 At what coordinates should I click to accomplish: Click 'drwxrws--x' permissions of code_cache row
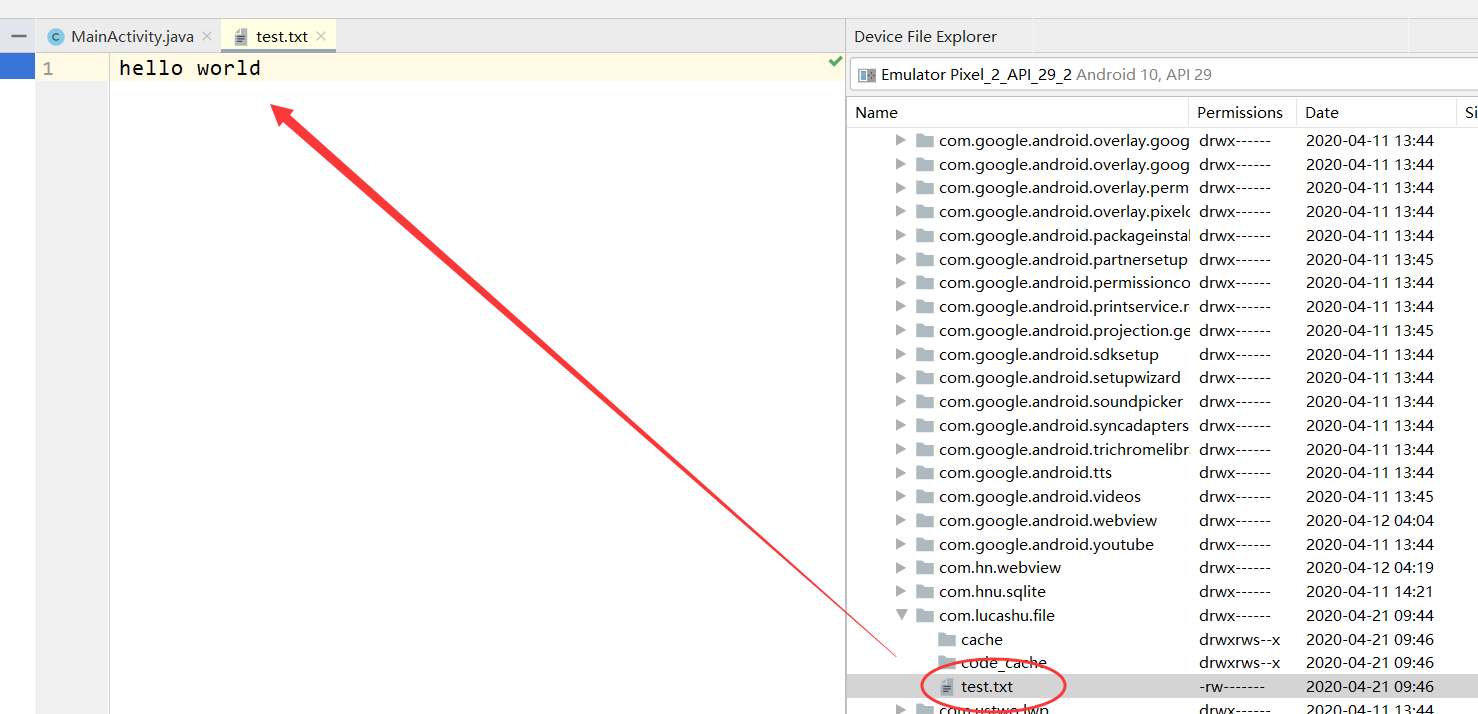(1239, 663)
